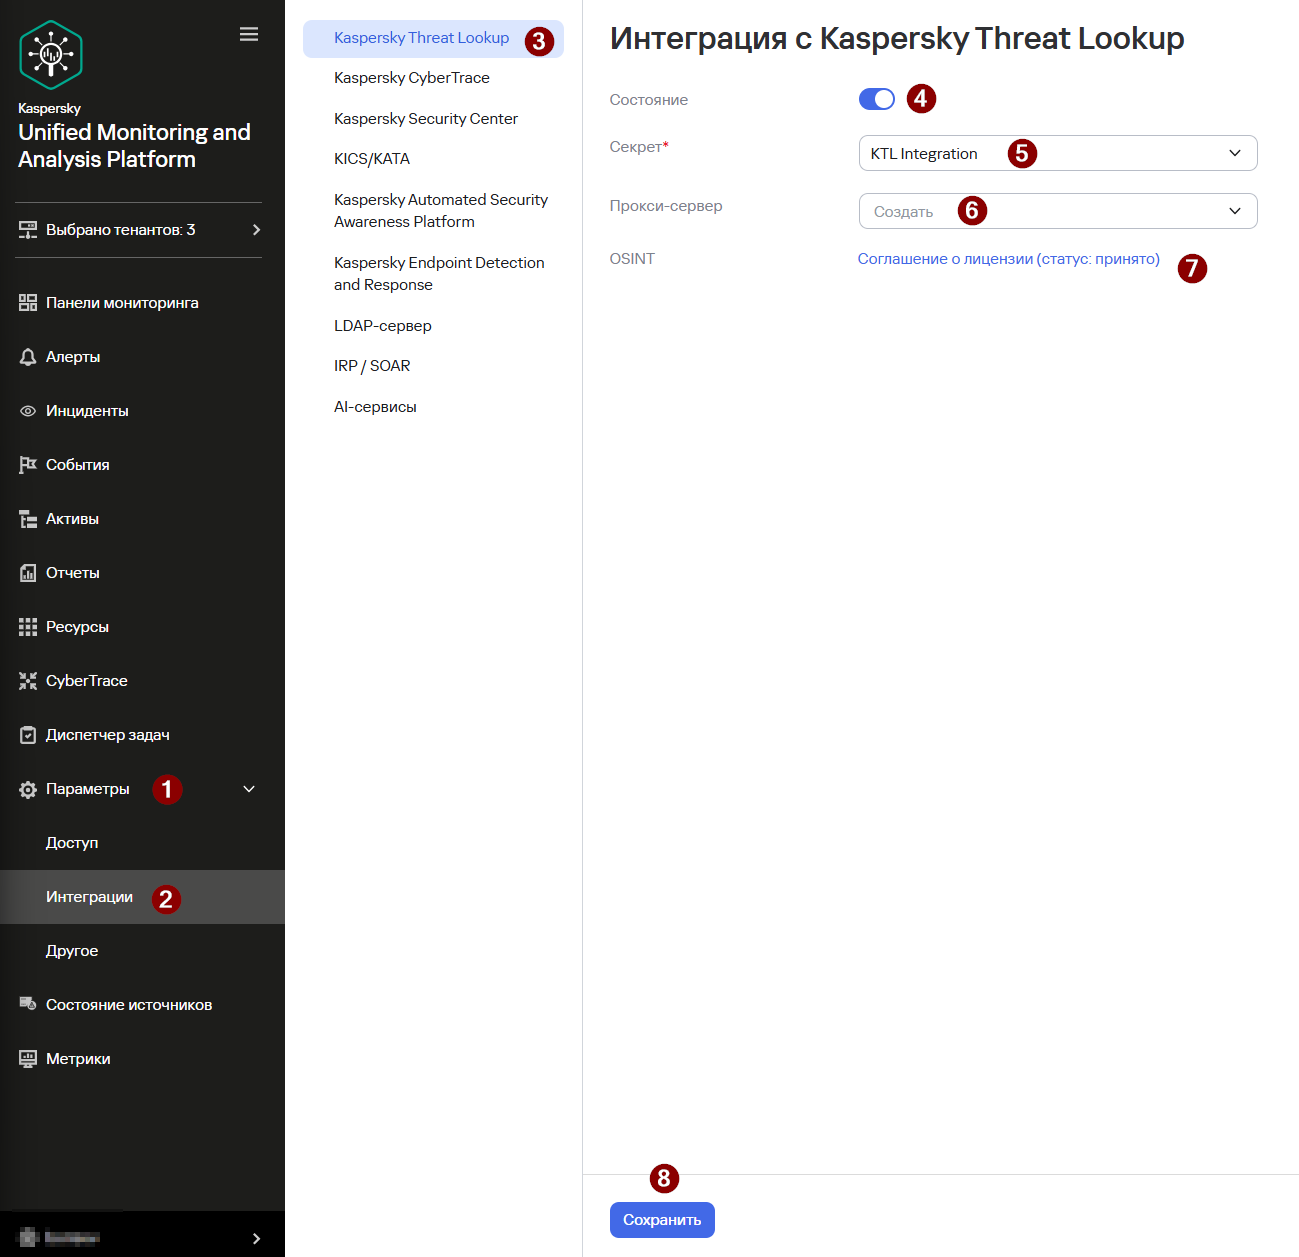Click the grid icon for Ресурсы
Screen dimensions: 1299x1257
click(28, 627)
